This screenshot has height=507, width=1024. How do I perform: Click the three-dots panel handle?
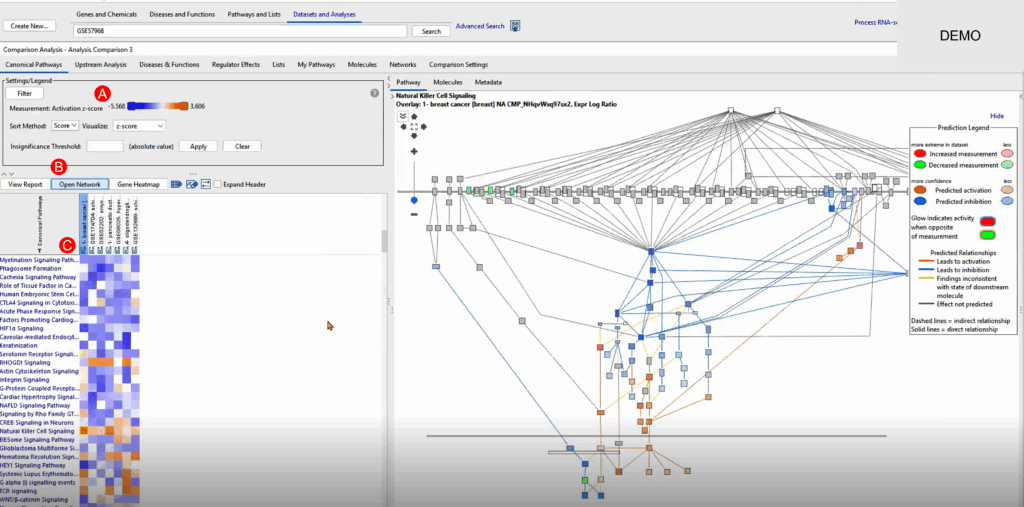click(193, 174)
